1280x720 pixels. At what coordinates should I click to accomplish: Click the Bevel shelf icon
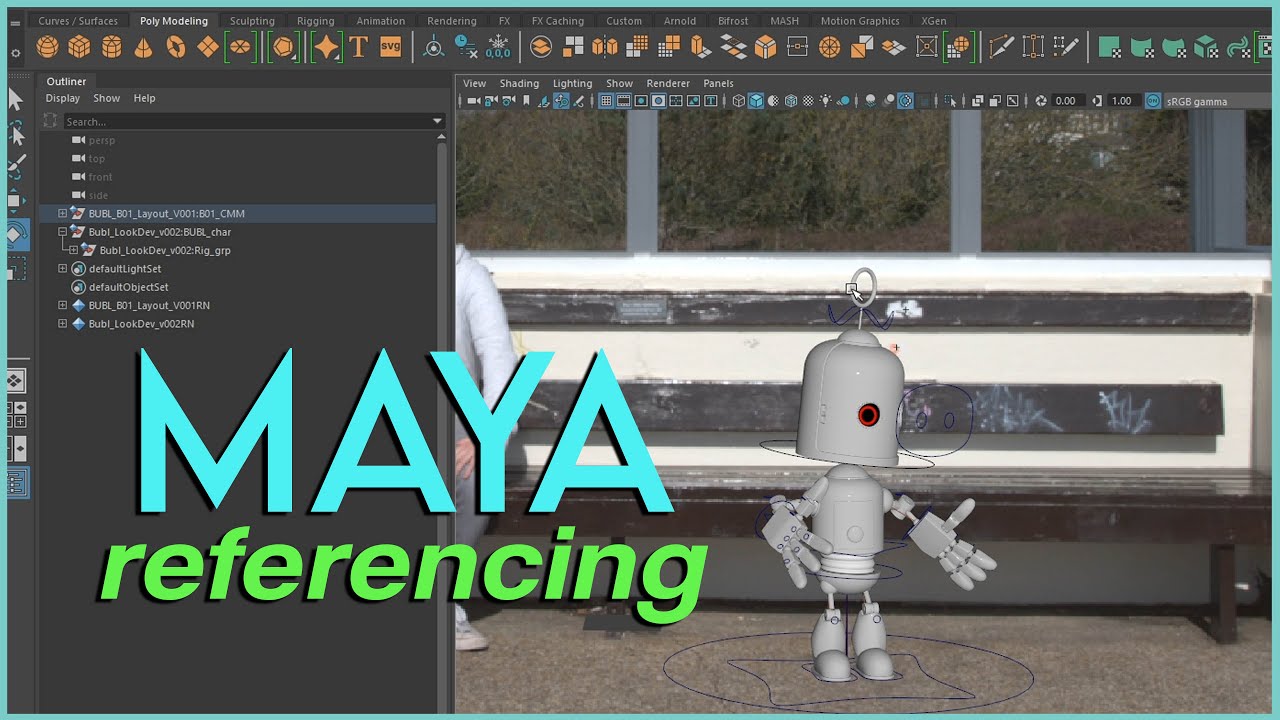click(x=765, y=47)
